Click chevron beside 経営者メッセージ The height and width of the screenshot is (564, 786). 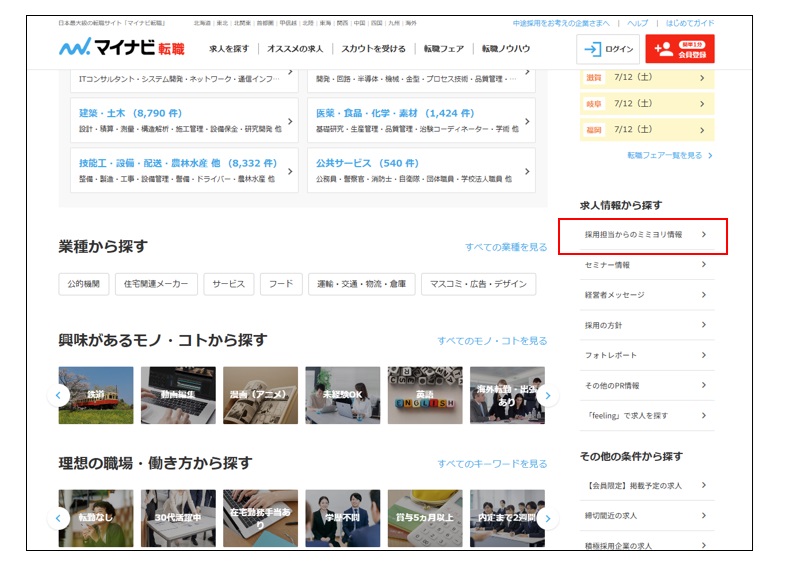tap(704, 295)
